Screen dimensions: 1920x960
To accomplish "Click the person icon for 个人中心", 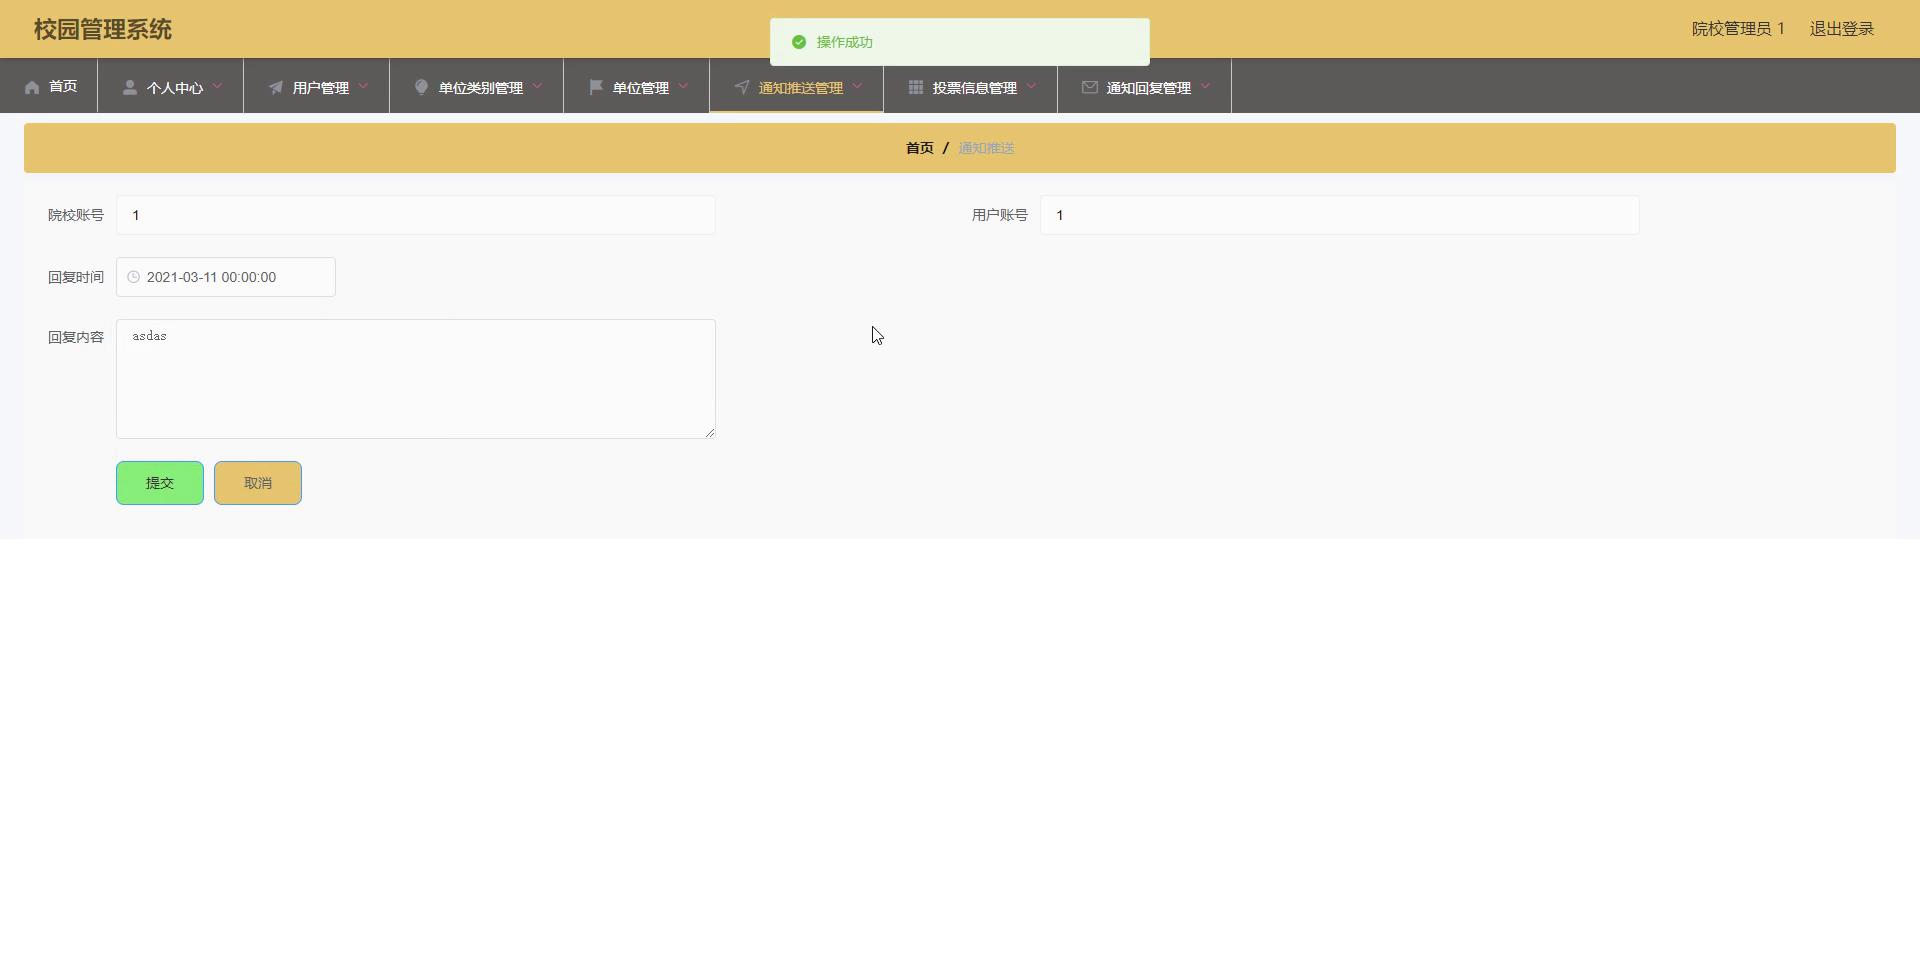I will click(x=130, y=88).
